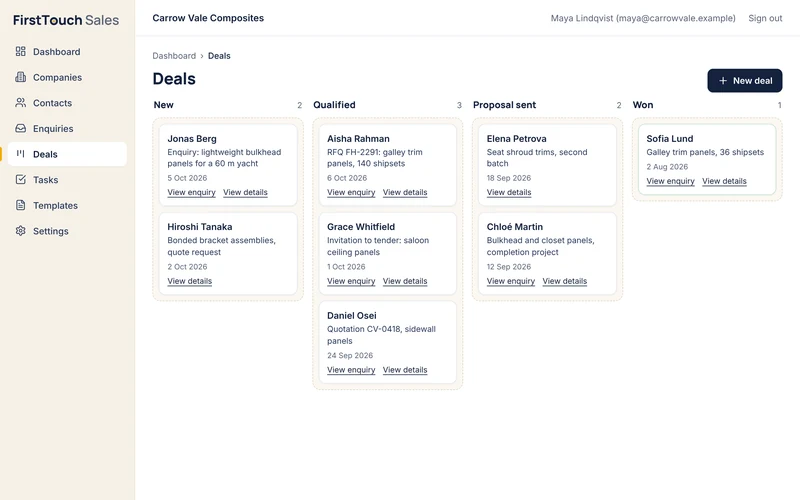View details for Aisha Rahman
Viewport: 800px width, 500px height.
point(405,192)
